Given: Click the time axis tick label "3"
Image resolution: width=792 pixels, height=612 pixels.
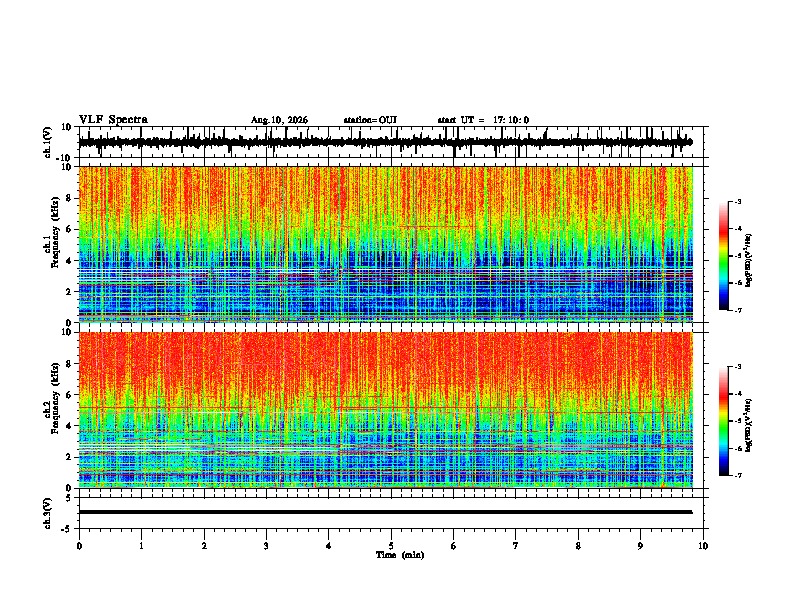Looking at the screenshot, I should 266,546.
